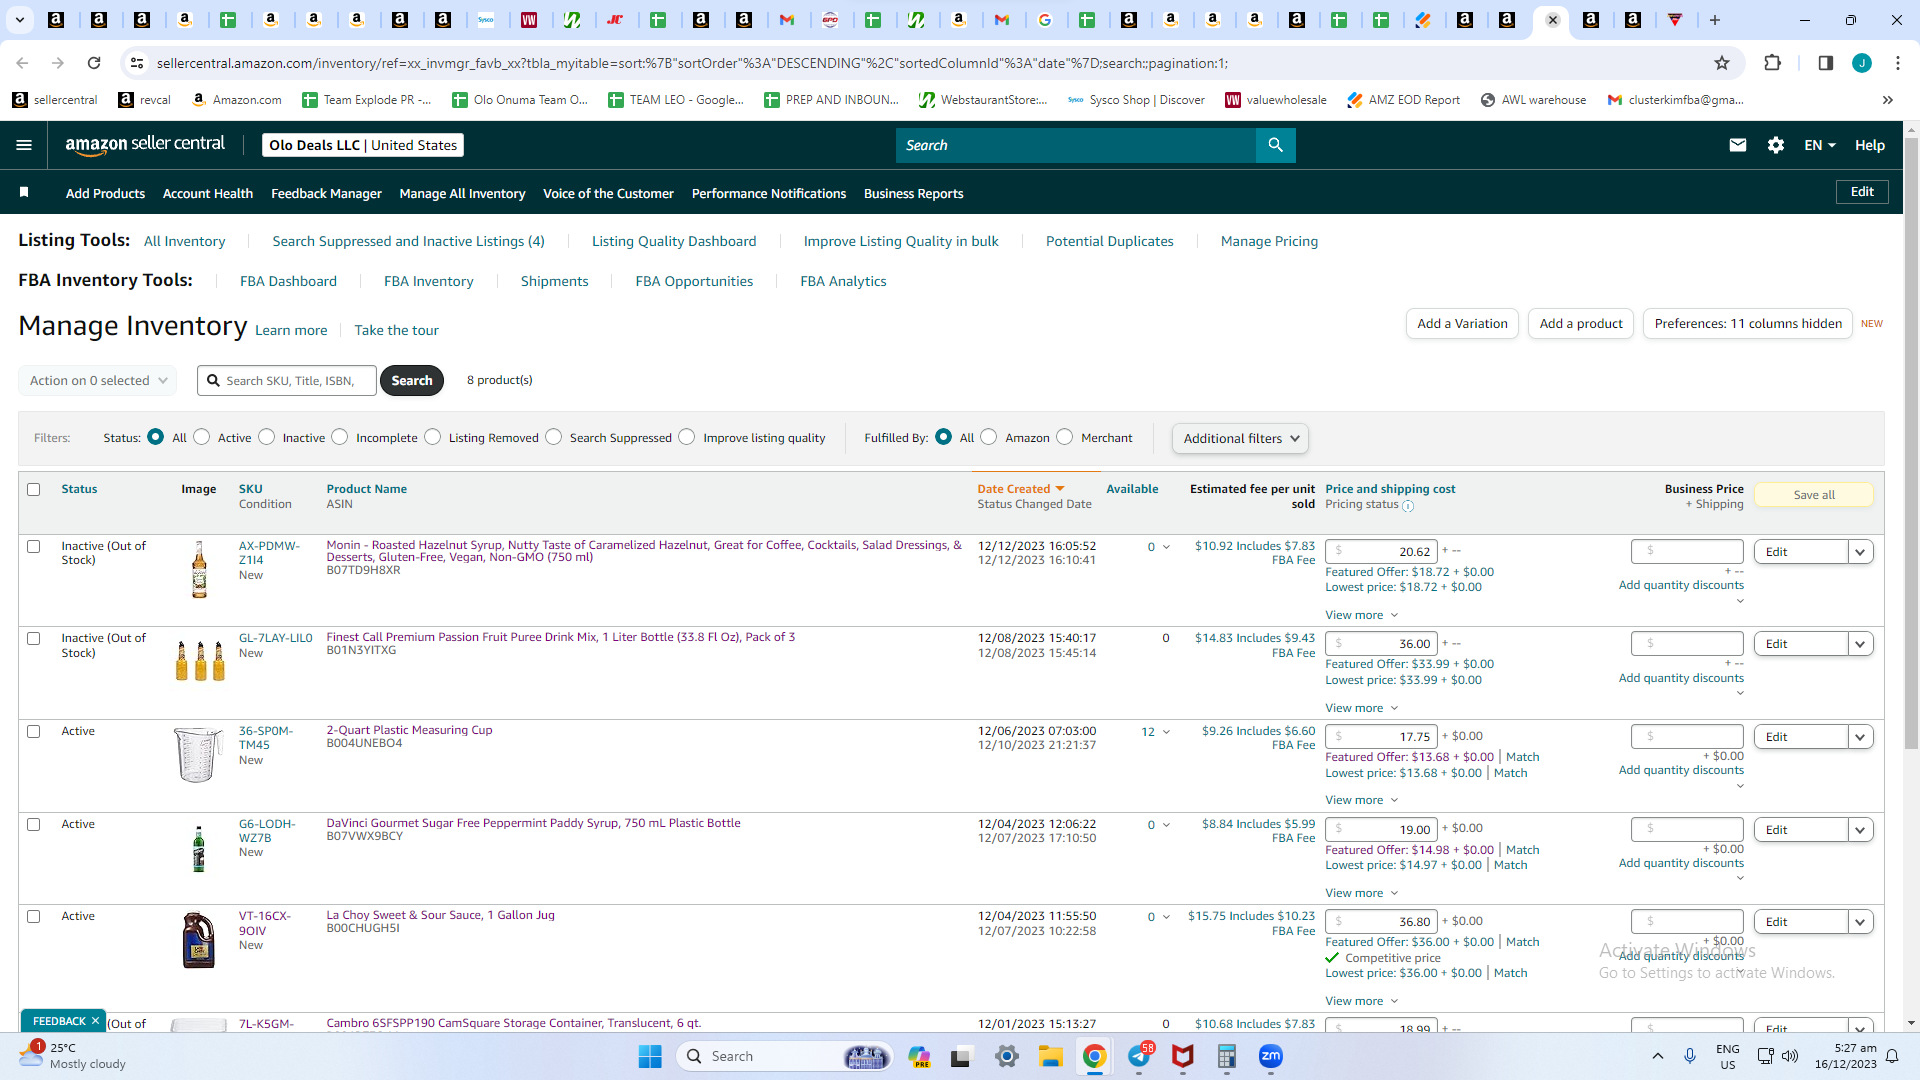The image size is (1920, 1080).
Task: Open the Edit dropdown arrow for Monin syrup
Action: pos(1860,552)
